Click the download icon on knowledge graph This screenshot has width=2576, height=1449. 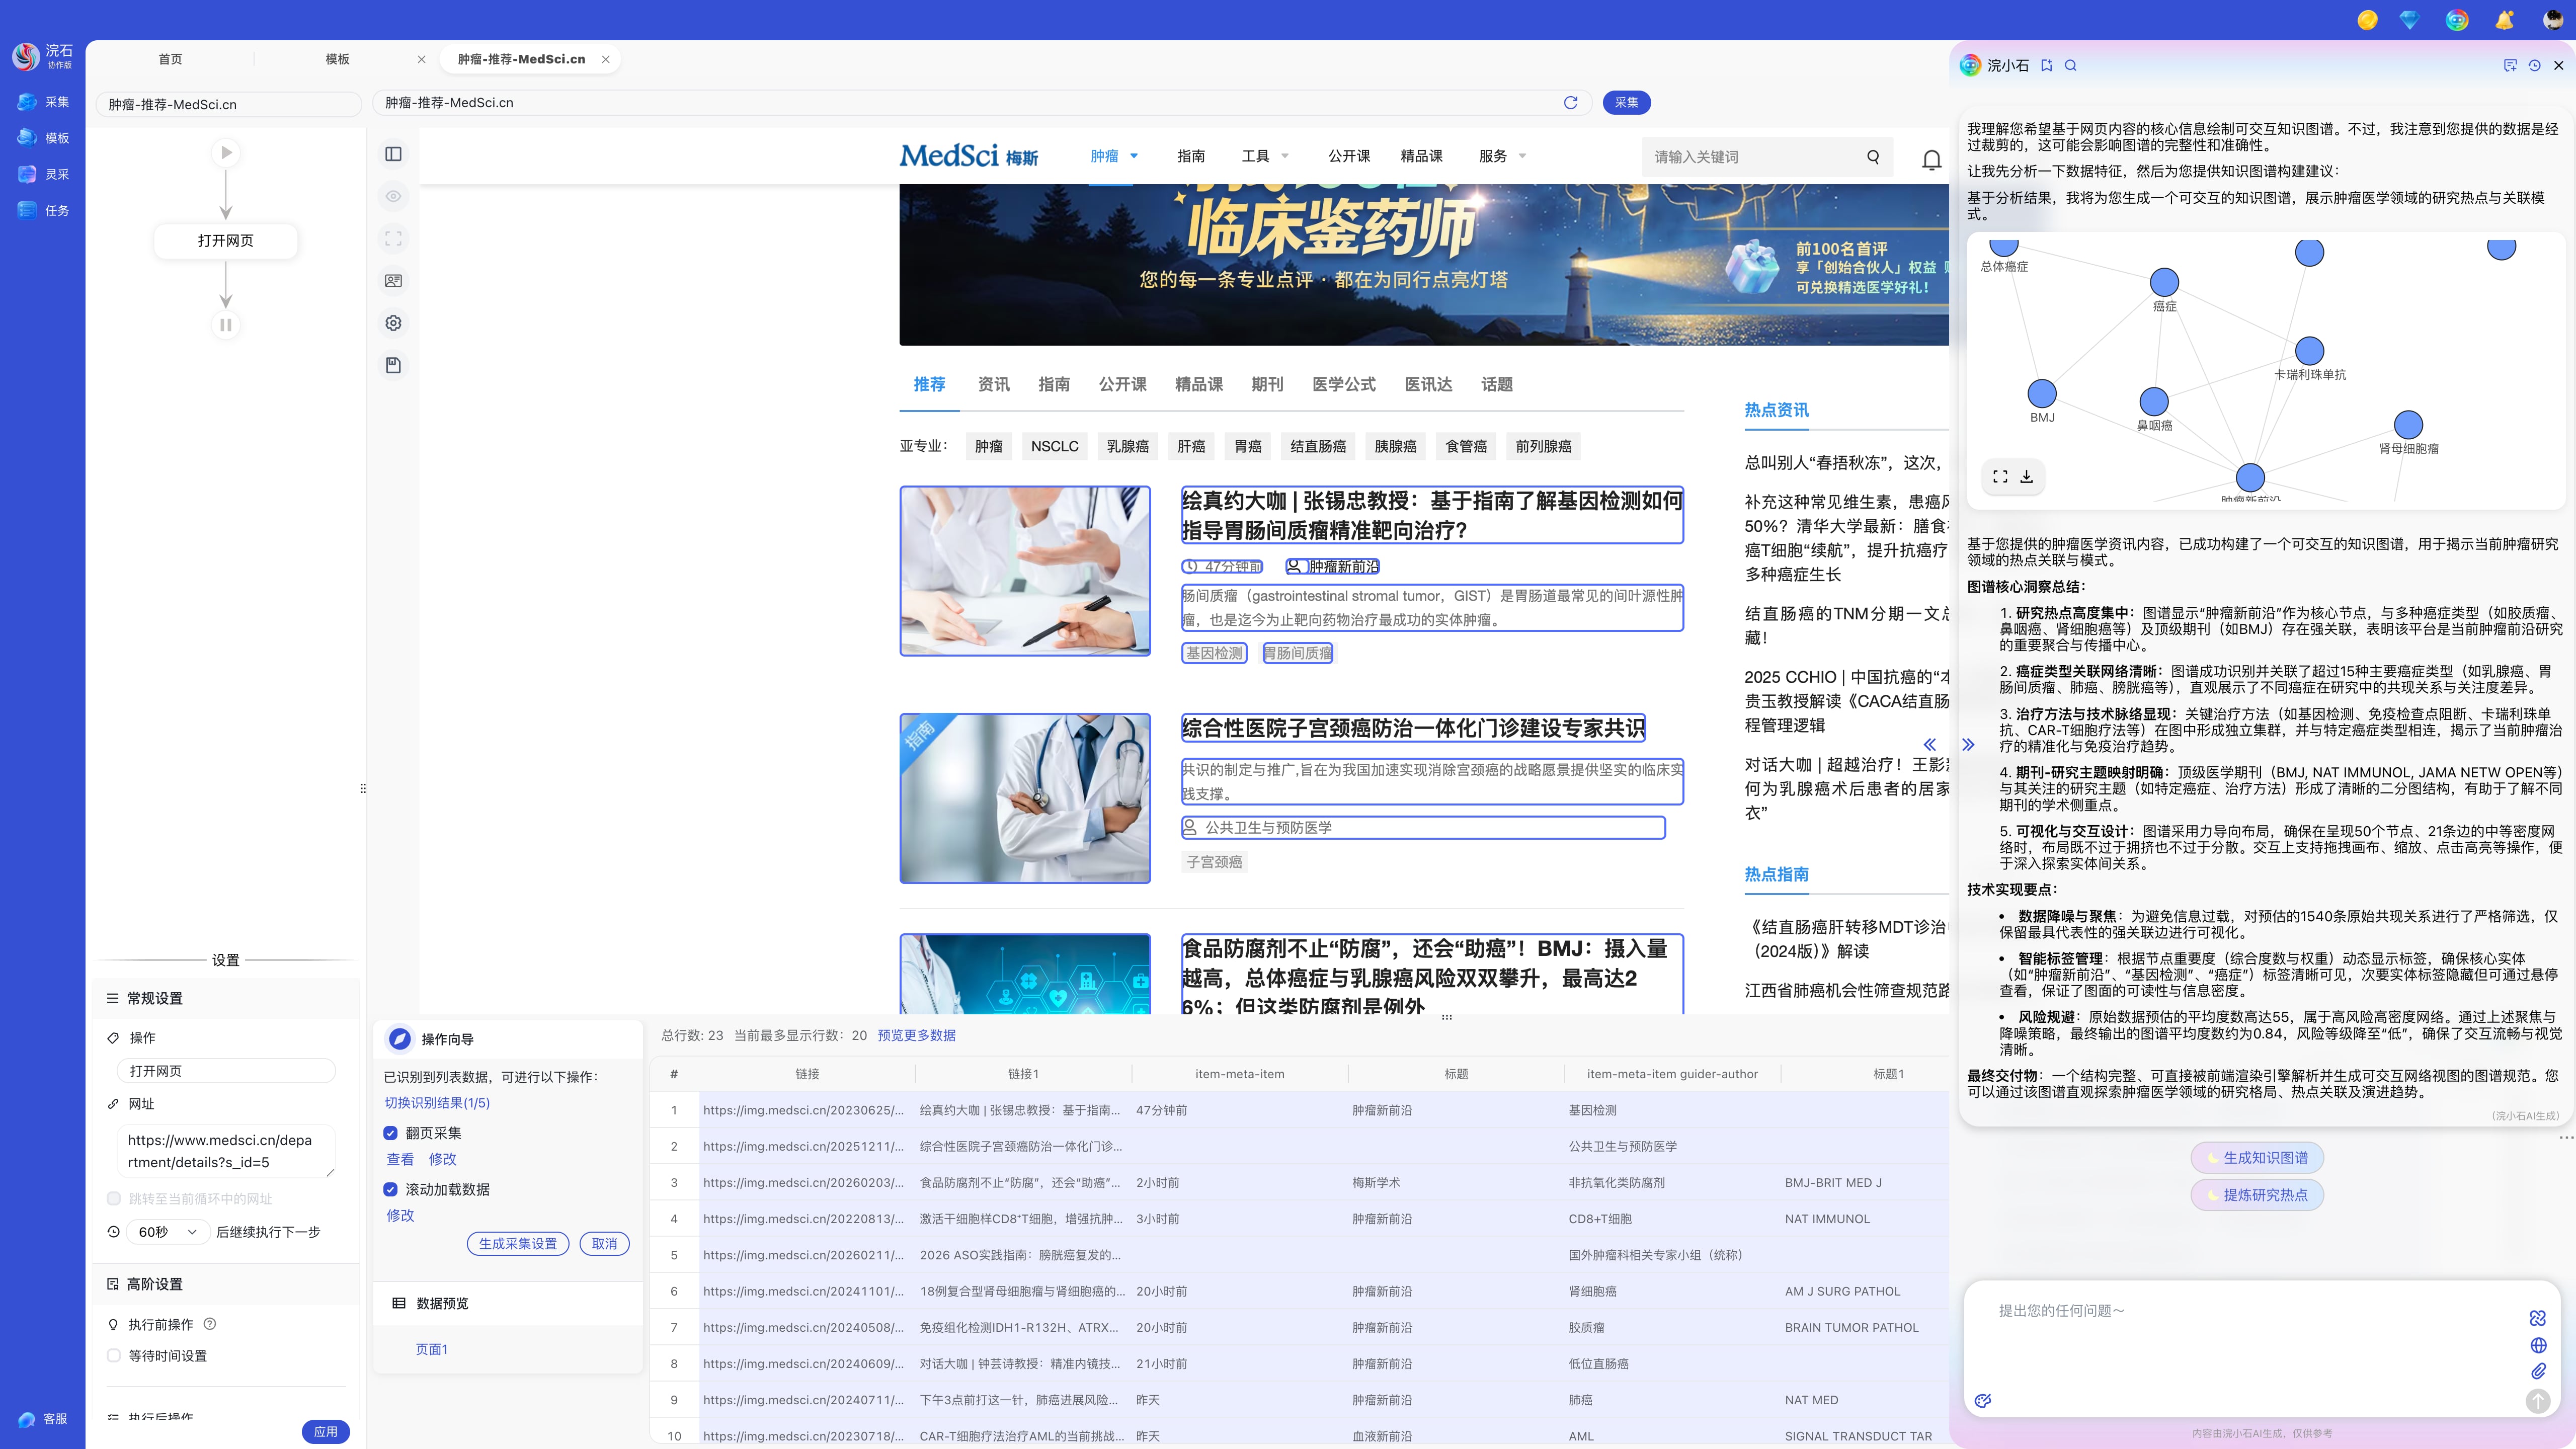click(x=2027, y=477)
